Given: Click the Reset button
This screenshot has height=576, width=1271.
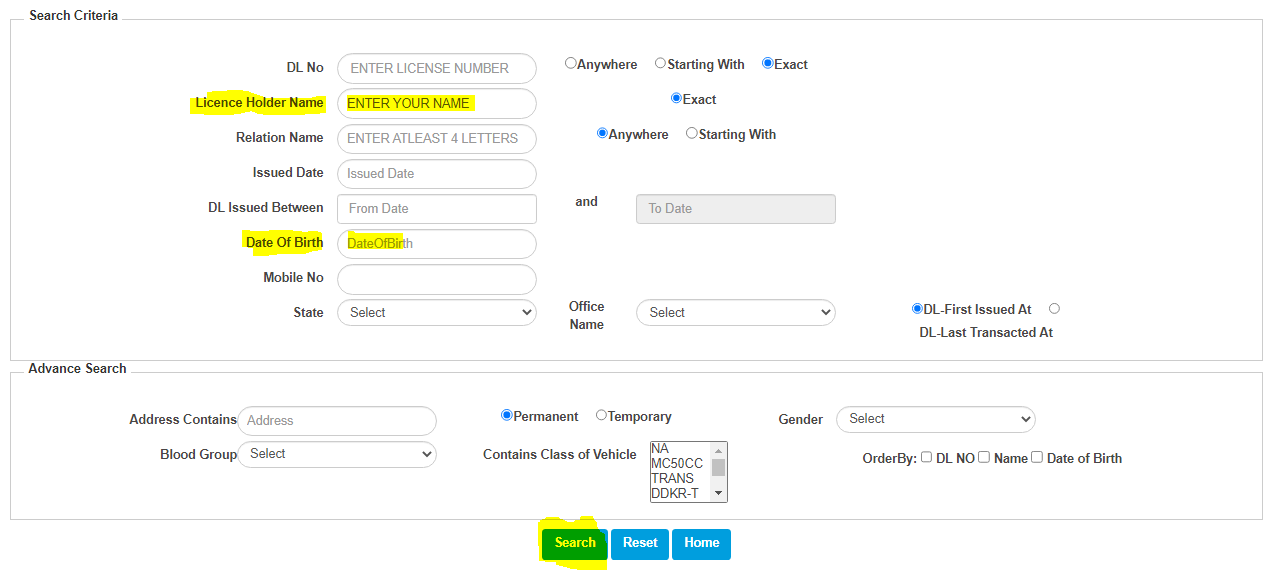Looking at the screenshot, I should point(640,543).
